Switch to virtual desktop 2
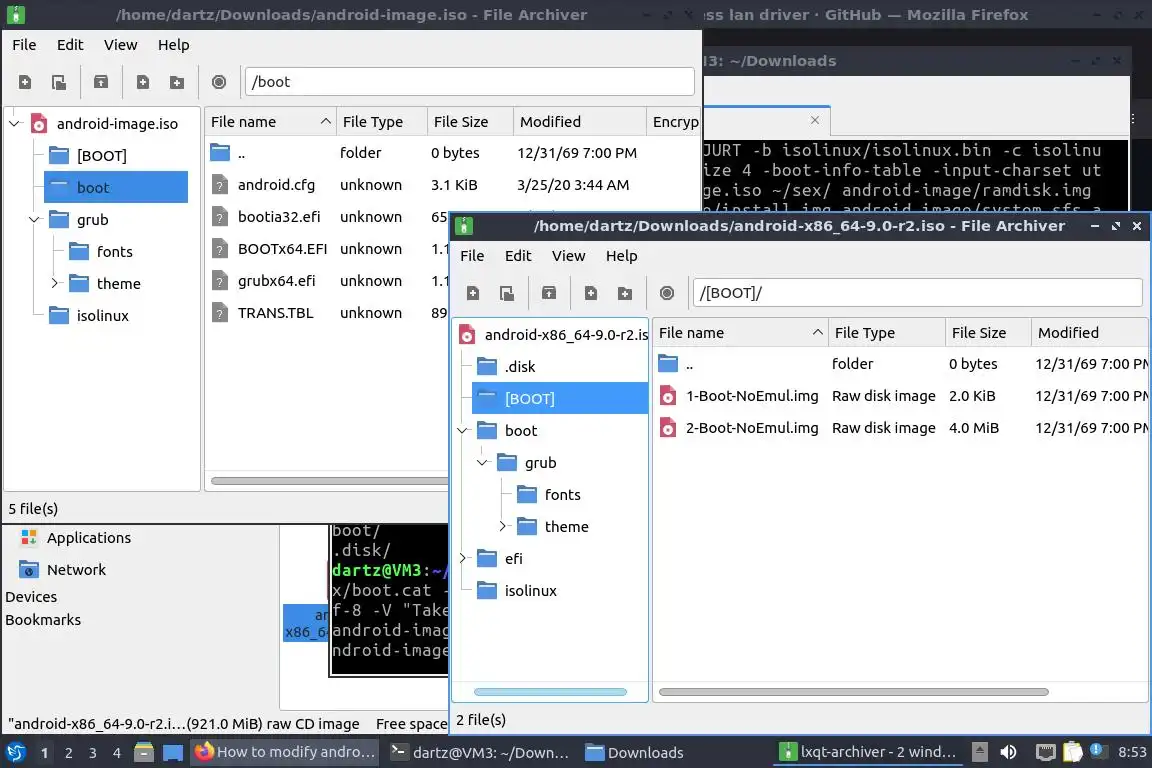This screenshot has width=1152, height=768. [68, 753]
